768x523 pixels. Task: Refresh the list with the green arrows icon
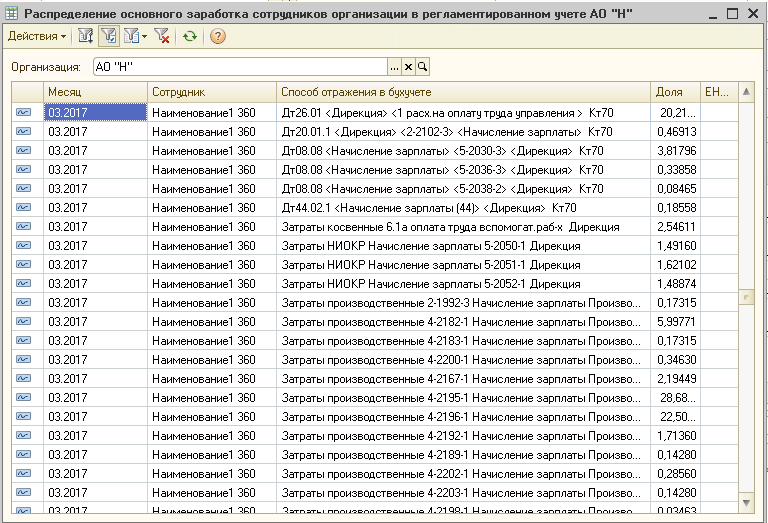[190, 36]
